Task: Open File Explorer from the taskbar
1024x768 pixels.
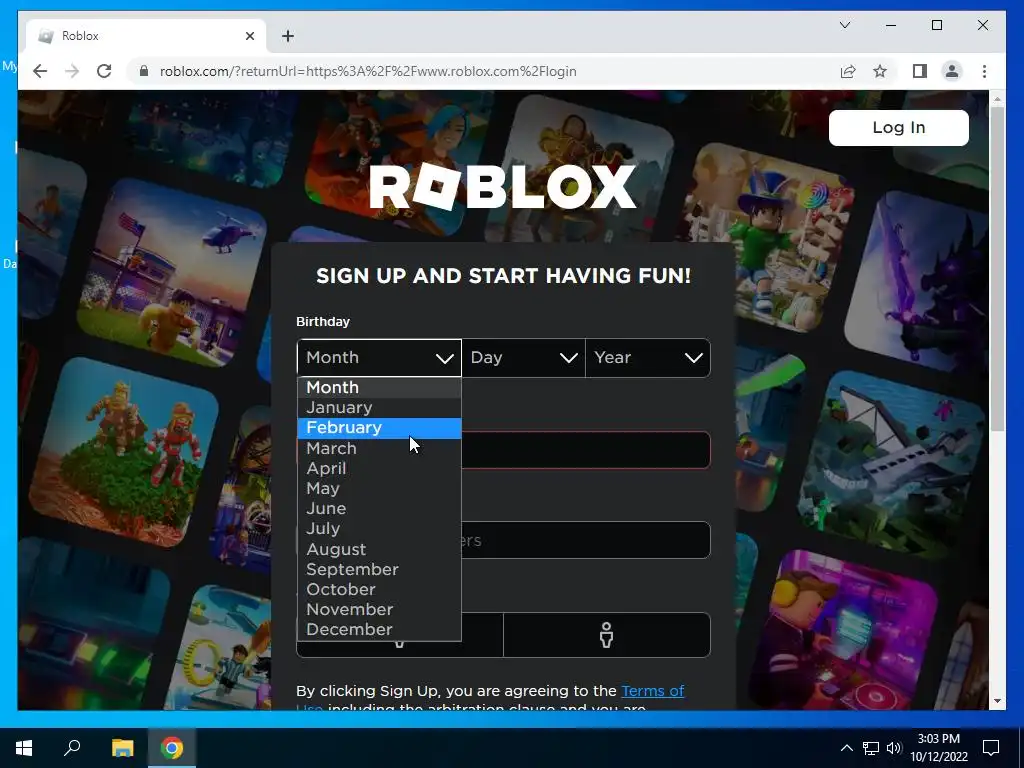Action: (122, 748)
